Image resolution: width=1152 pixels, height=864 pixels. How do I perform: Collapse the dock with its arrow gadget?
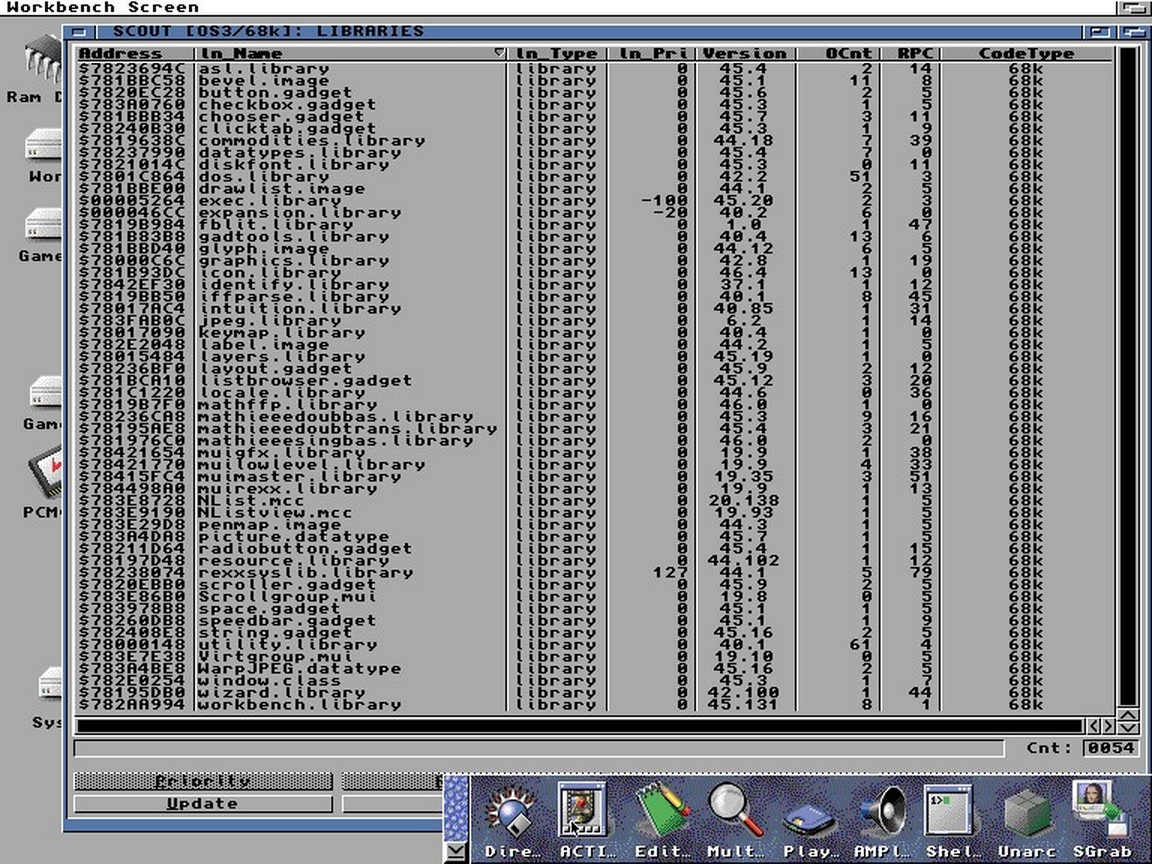[456, 852]
